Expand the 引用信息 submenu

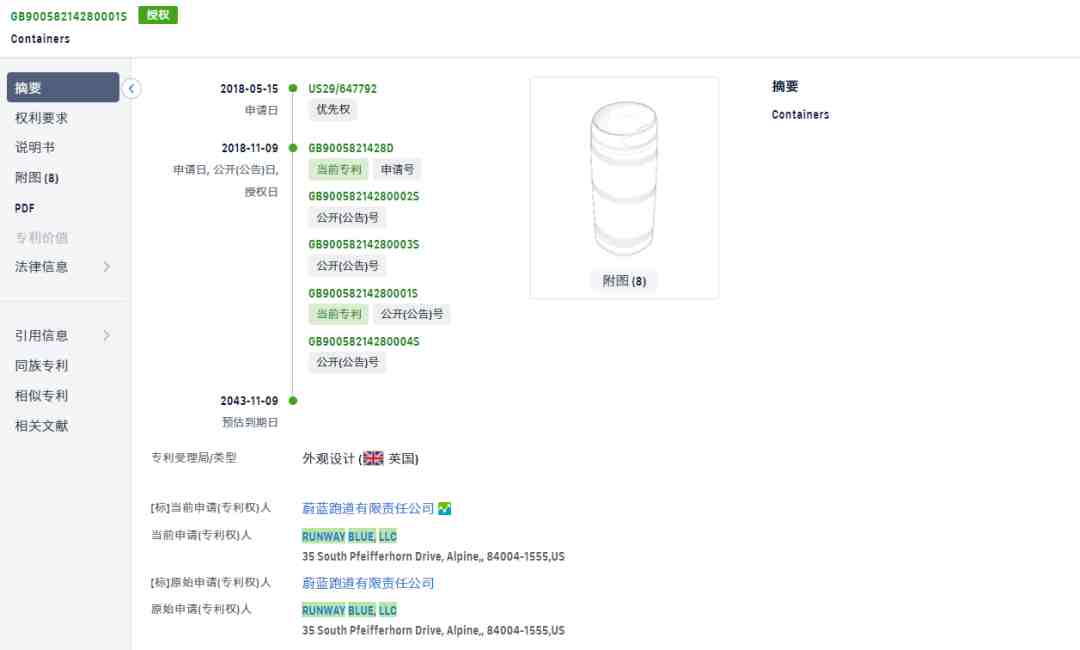tap(107, 336)
